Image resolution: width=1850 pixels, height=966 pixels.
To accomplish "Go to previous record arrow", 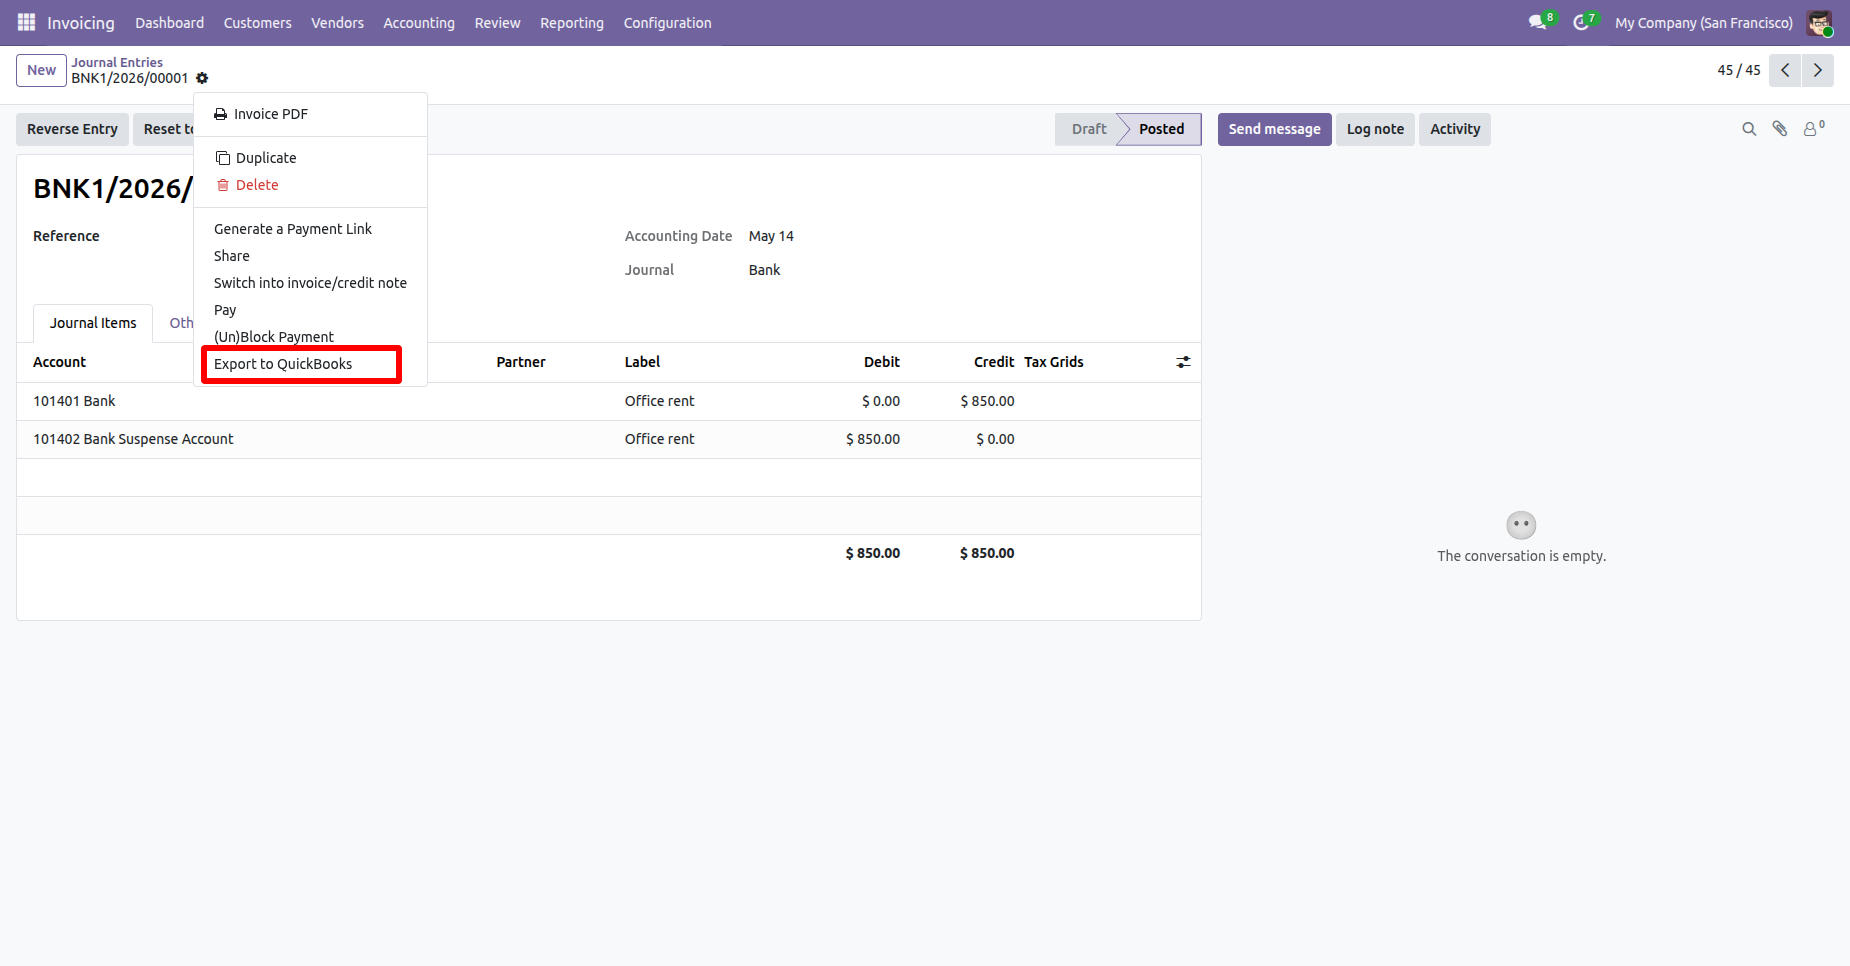I will (x=1785, y=70).
